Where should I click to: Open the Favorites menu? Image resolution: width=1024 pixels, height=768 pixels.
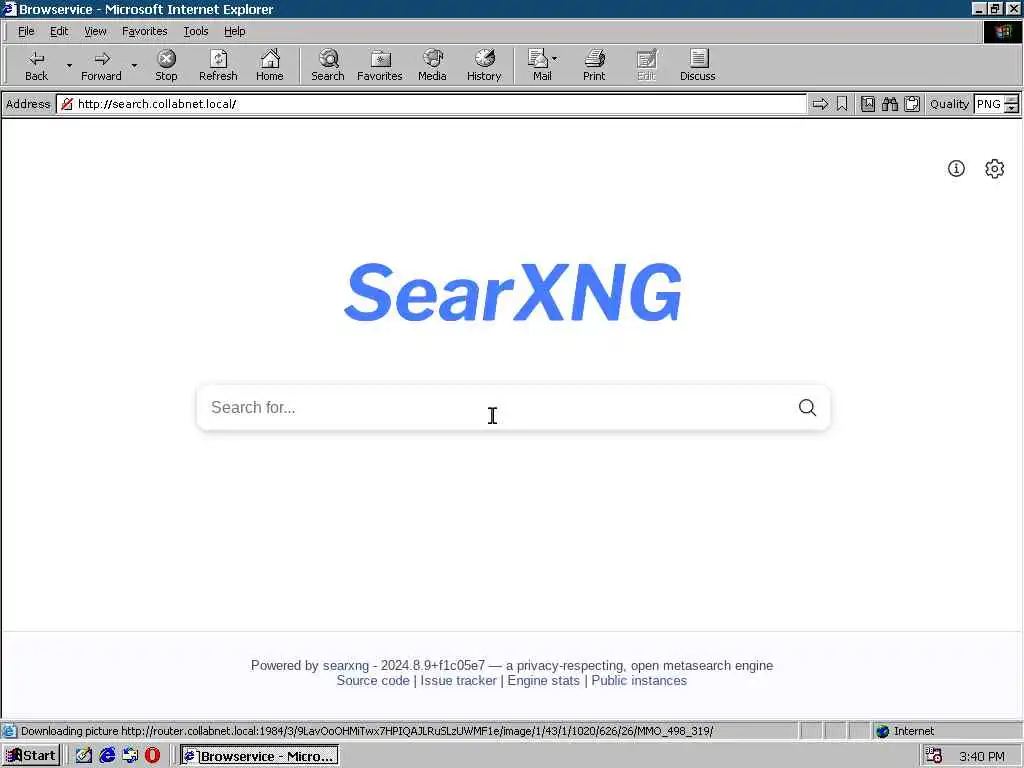(144, 31)
